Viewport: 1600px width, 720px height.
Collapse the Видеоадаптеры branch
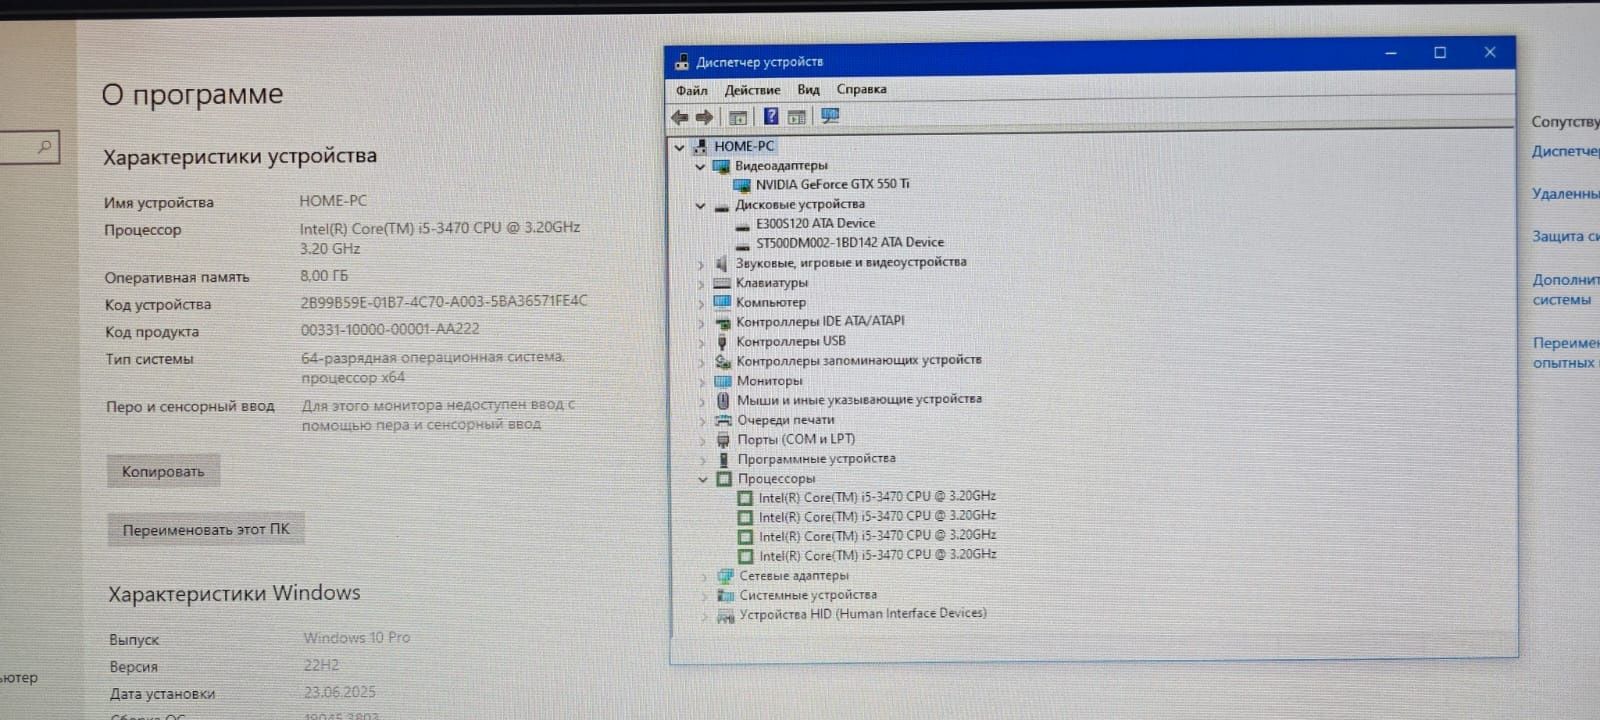[x=700, y=167]
